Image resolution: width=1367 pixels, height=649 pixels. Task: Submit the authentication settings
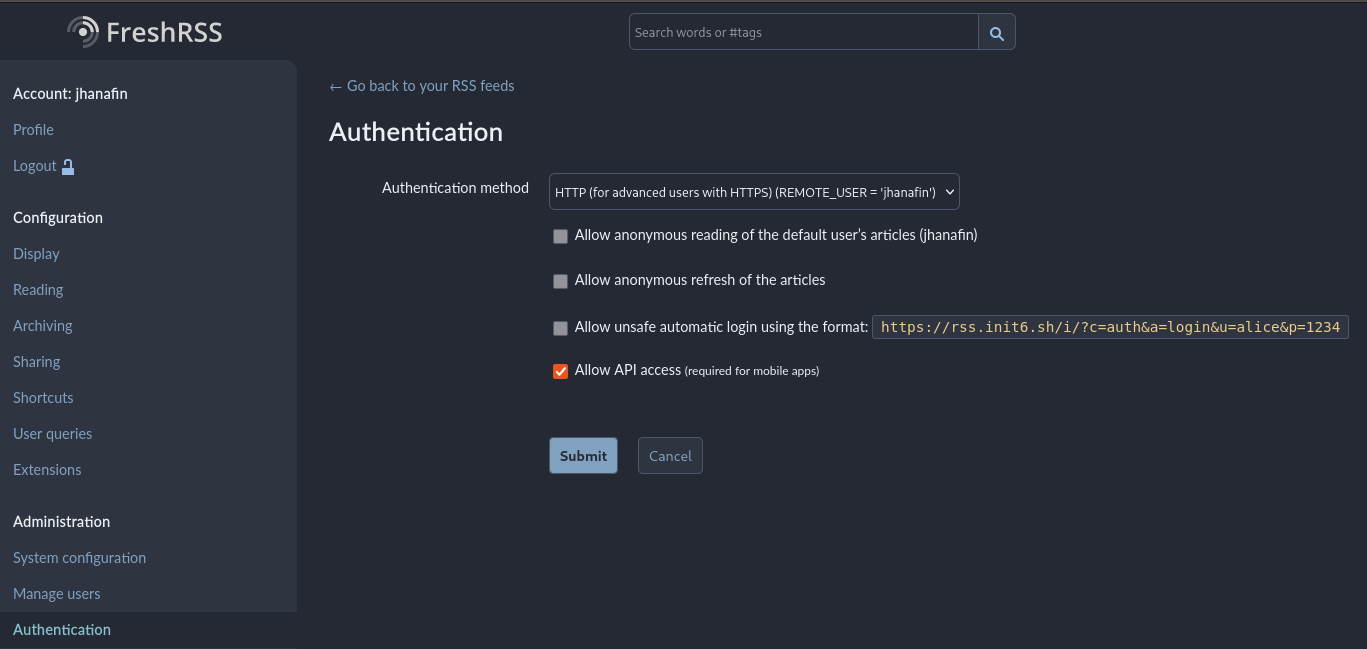tap(583, 455)
